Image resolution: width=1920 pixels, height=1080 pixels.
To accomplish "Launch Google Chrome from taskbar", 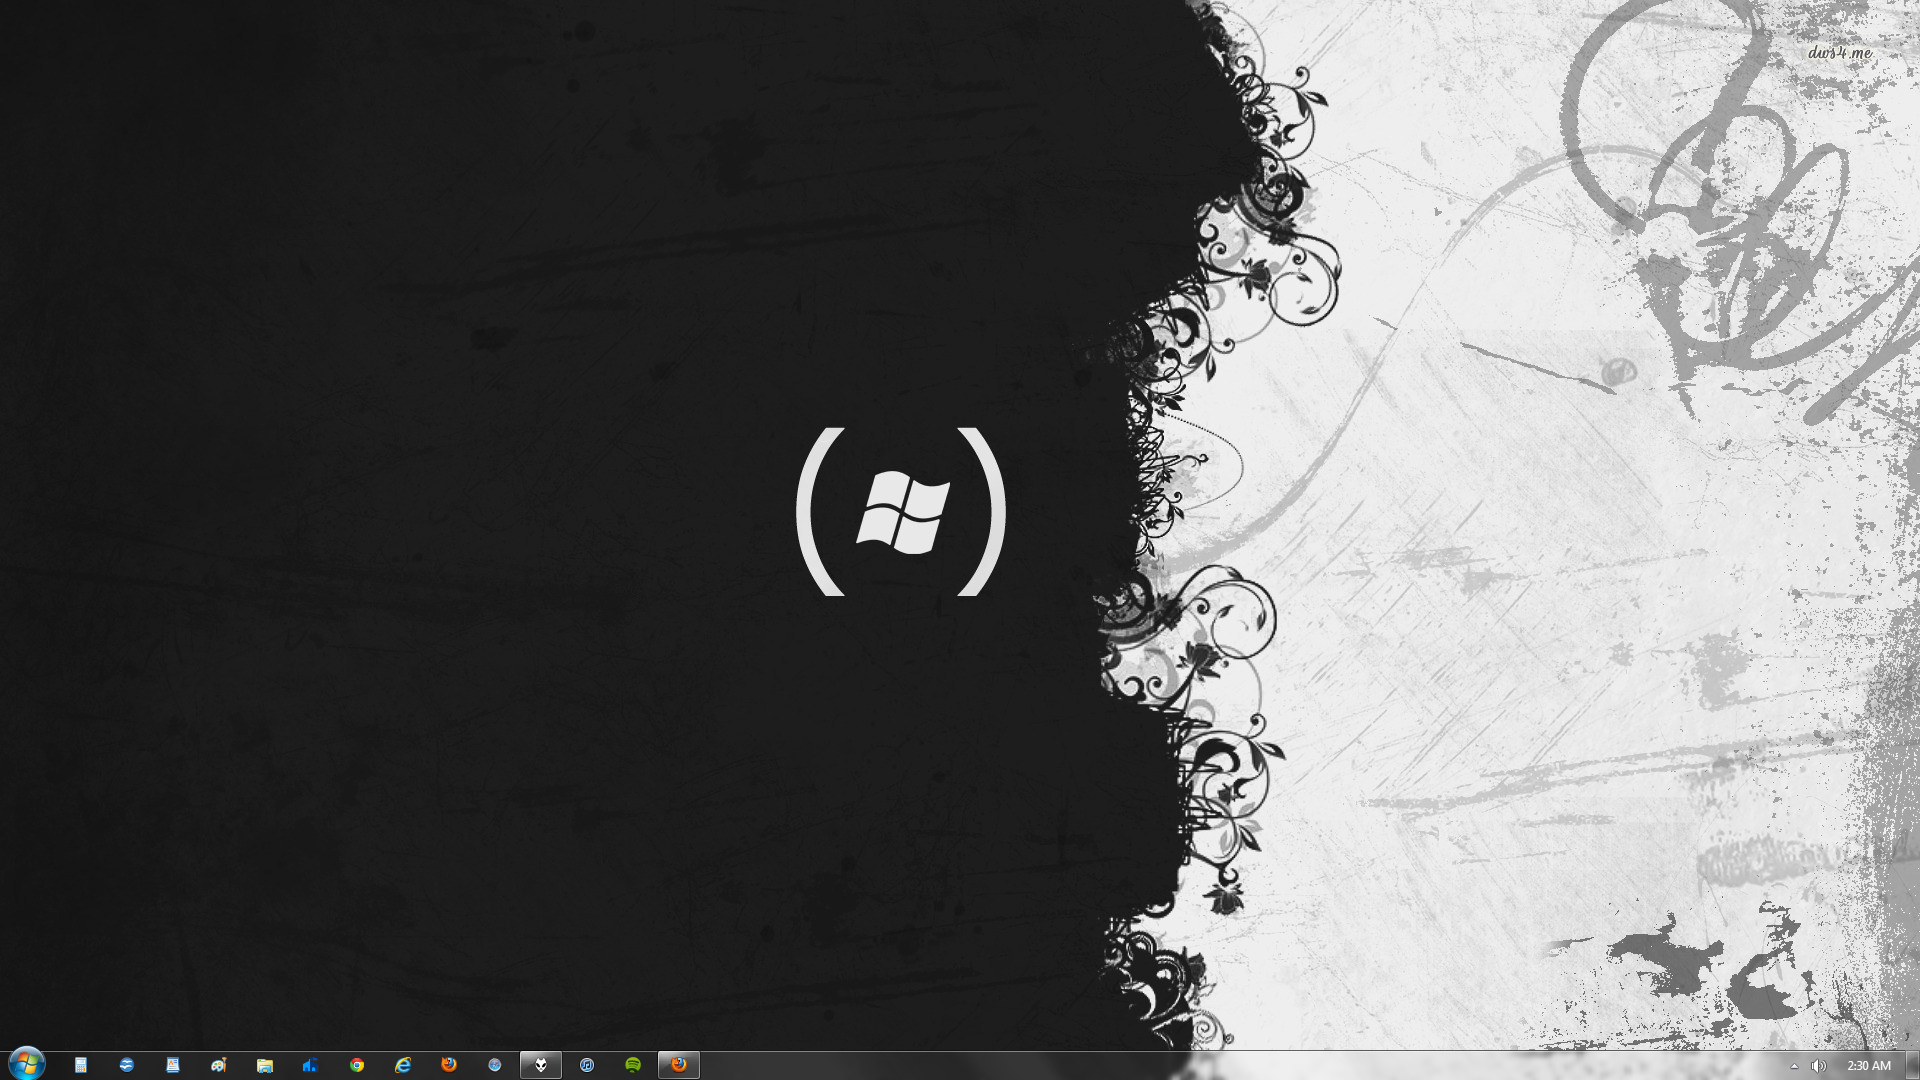I will click(357, 1065).
